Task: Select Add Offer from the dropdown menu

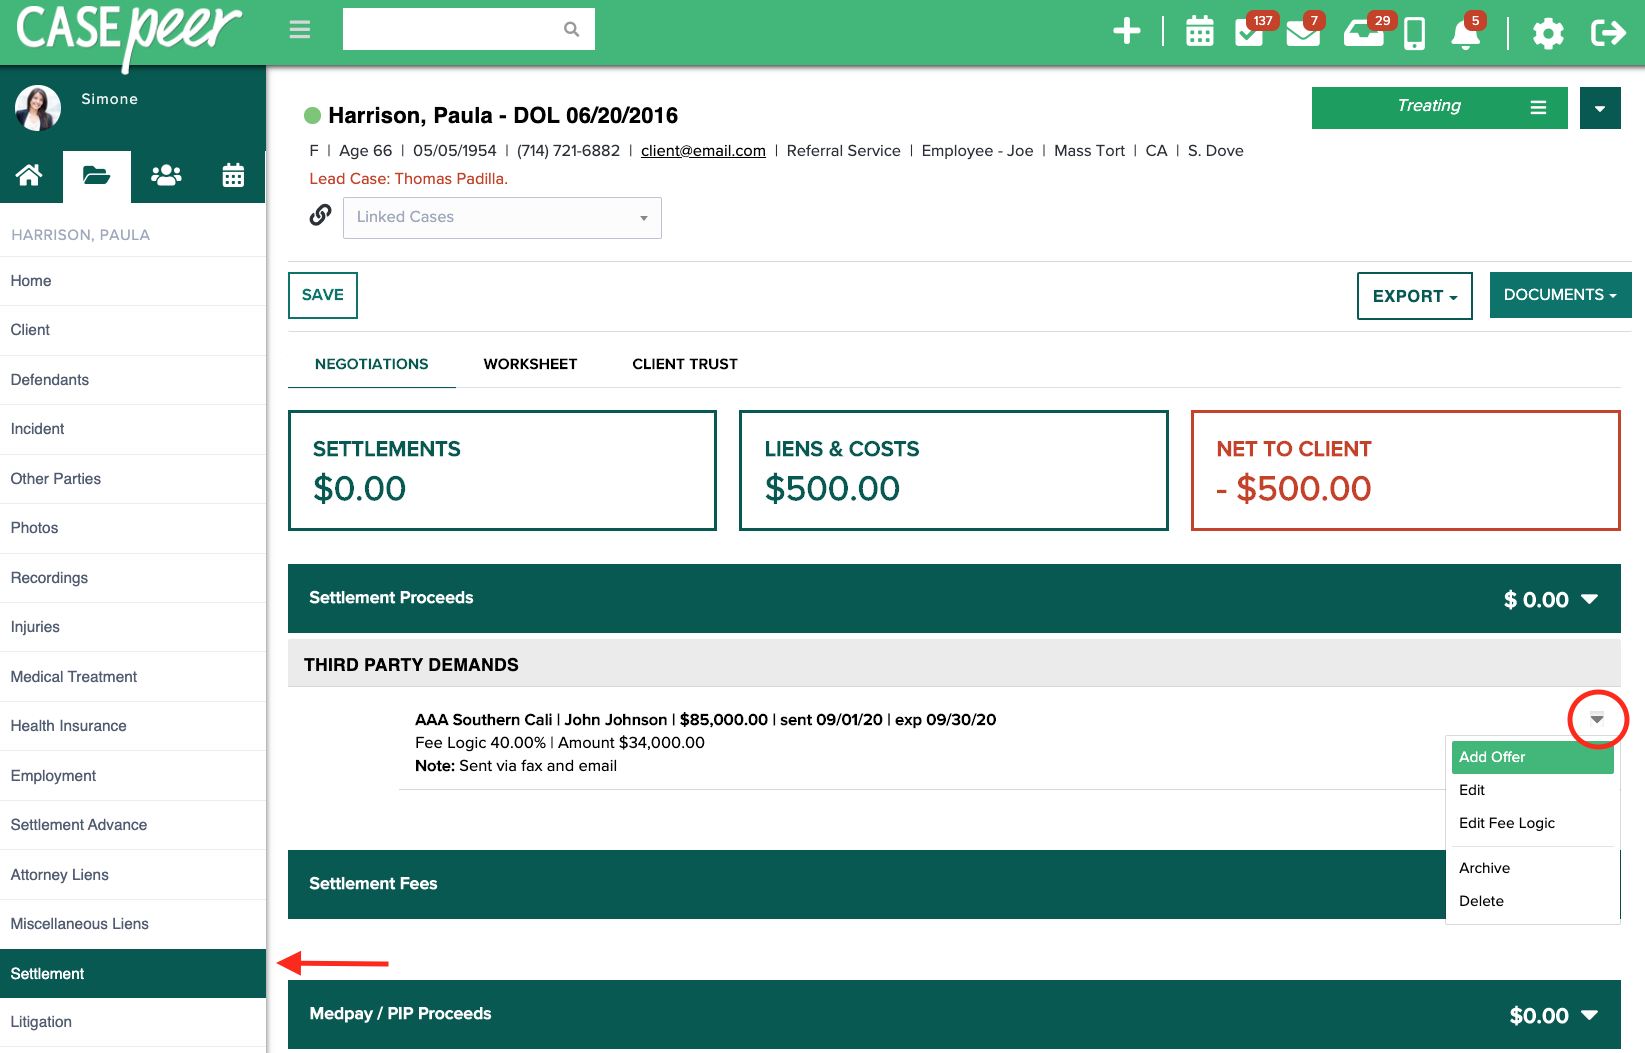Action: [x=1491, y=757]
